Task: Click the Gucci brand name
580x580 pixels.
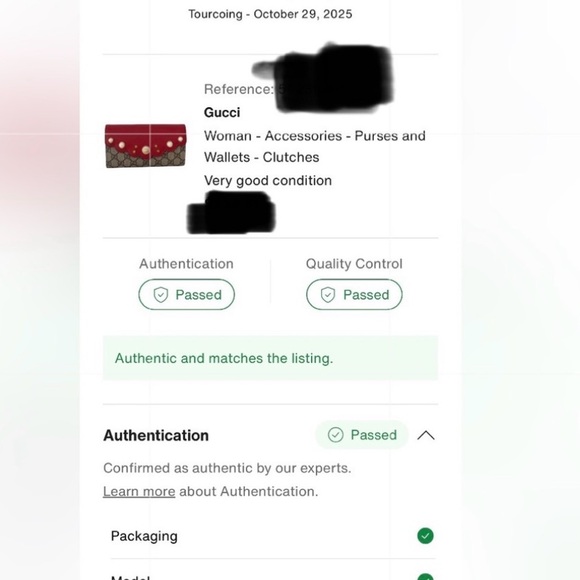Action: pyautogui.click(x=222, y=112)
